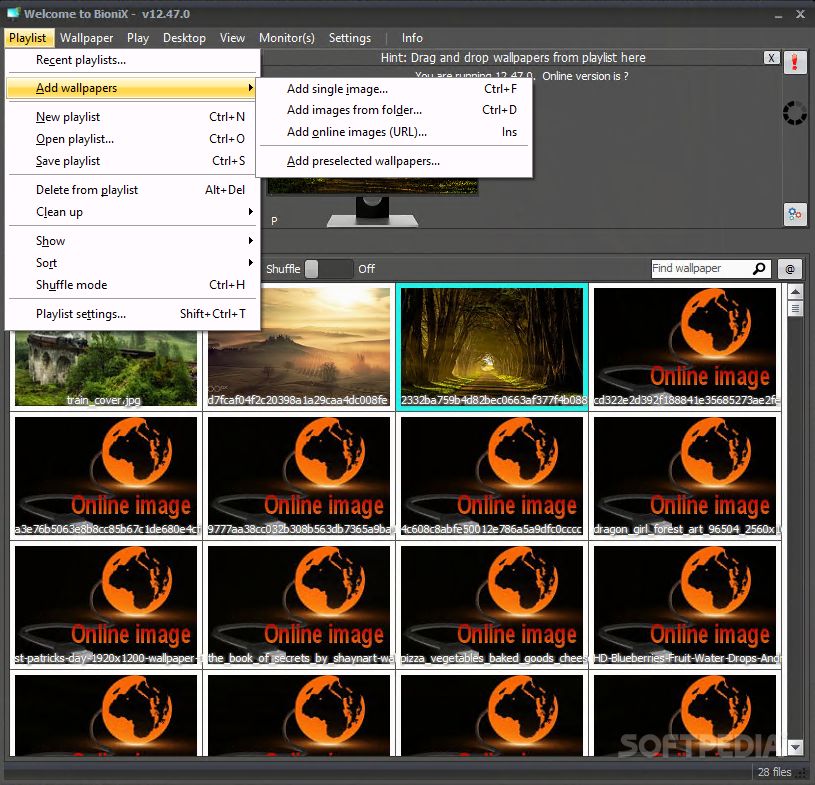The image size is (815, 785).
Task: Select the online image 9777aa38cc03...
Action: (x=298, y=476)
